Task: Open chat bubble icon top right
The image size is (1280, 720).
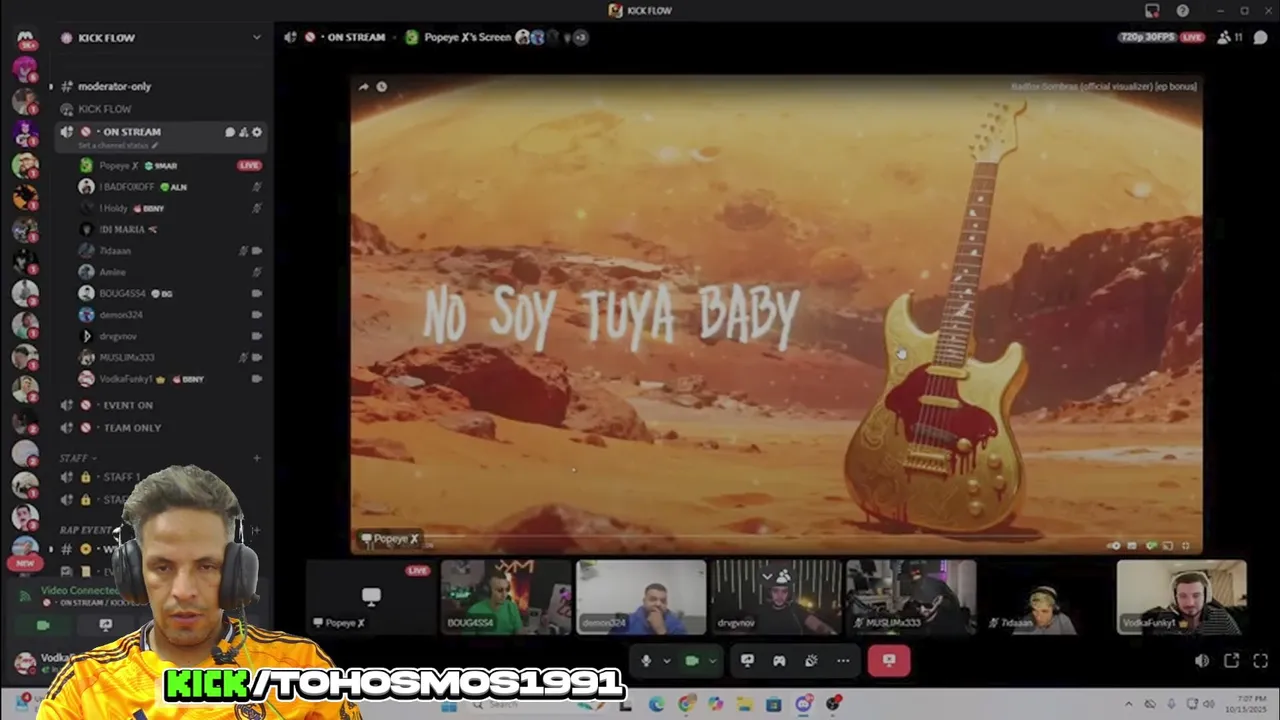Action: click(1260, 37)
